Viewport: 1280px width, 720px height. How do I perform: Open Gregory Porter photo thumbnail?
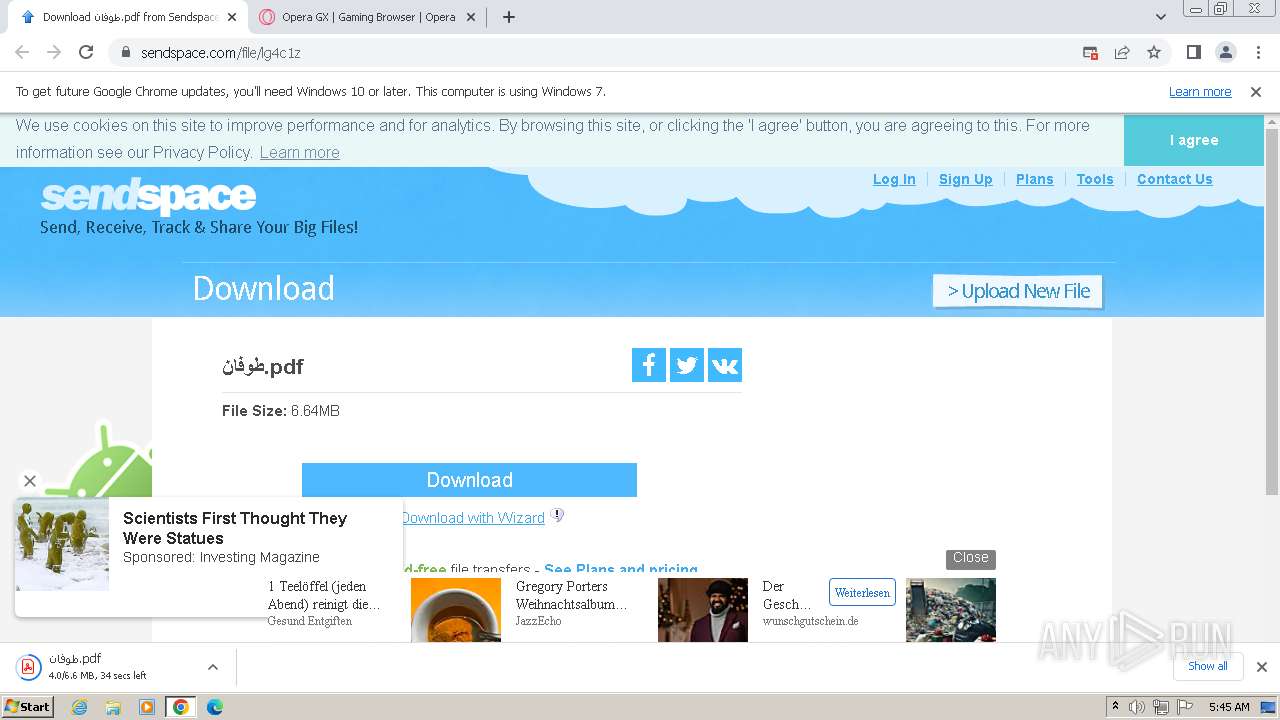703,610
